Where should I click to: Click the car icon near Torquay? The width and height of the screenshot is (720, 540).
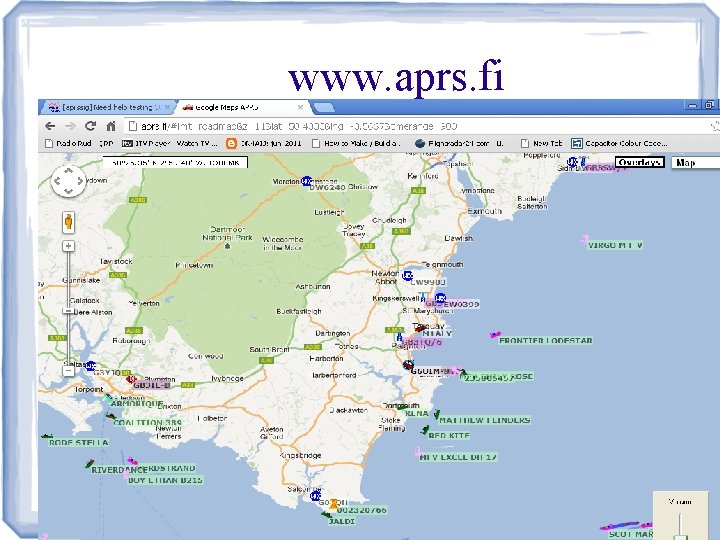[419, 328]
